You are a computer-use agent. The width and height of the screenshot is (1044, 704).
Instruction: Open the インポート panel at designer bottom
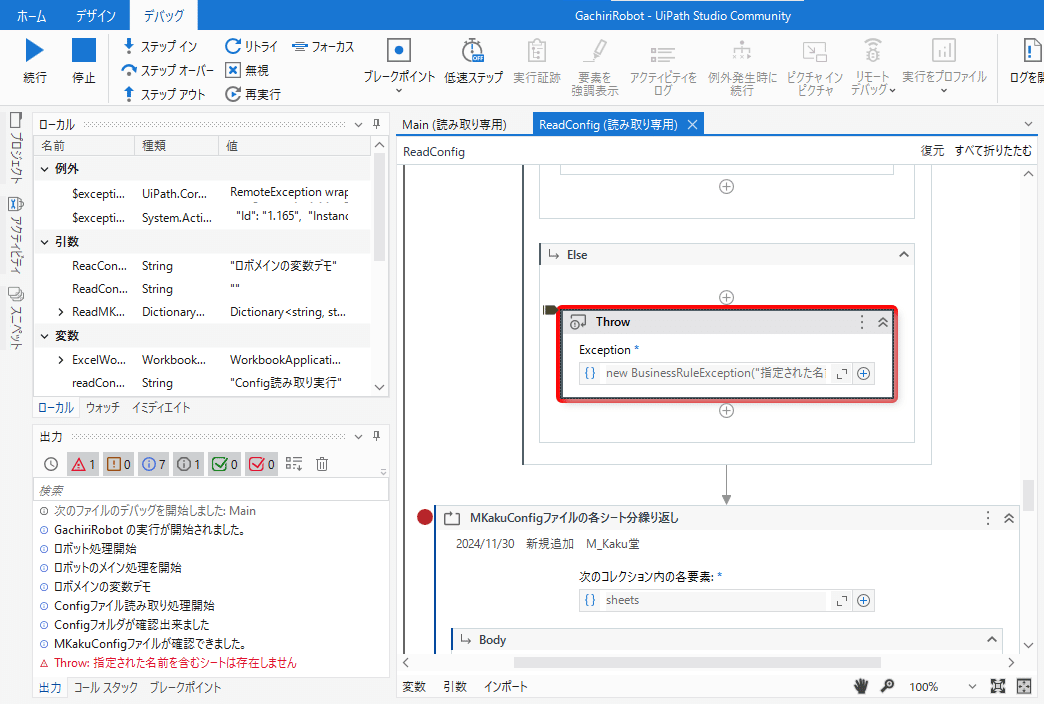(x=505, y=687)
